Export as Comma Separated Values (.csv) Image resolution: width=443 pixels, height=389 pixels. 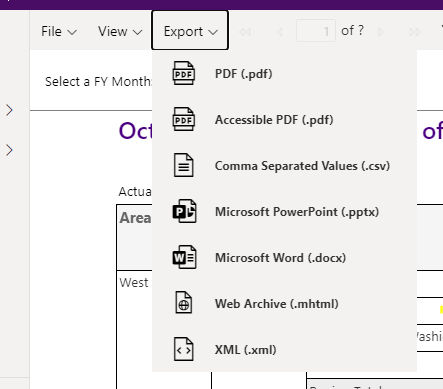(x=284, y=165)
